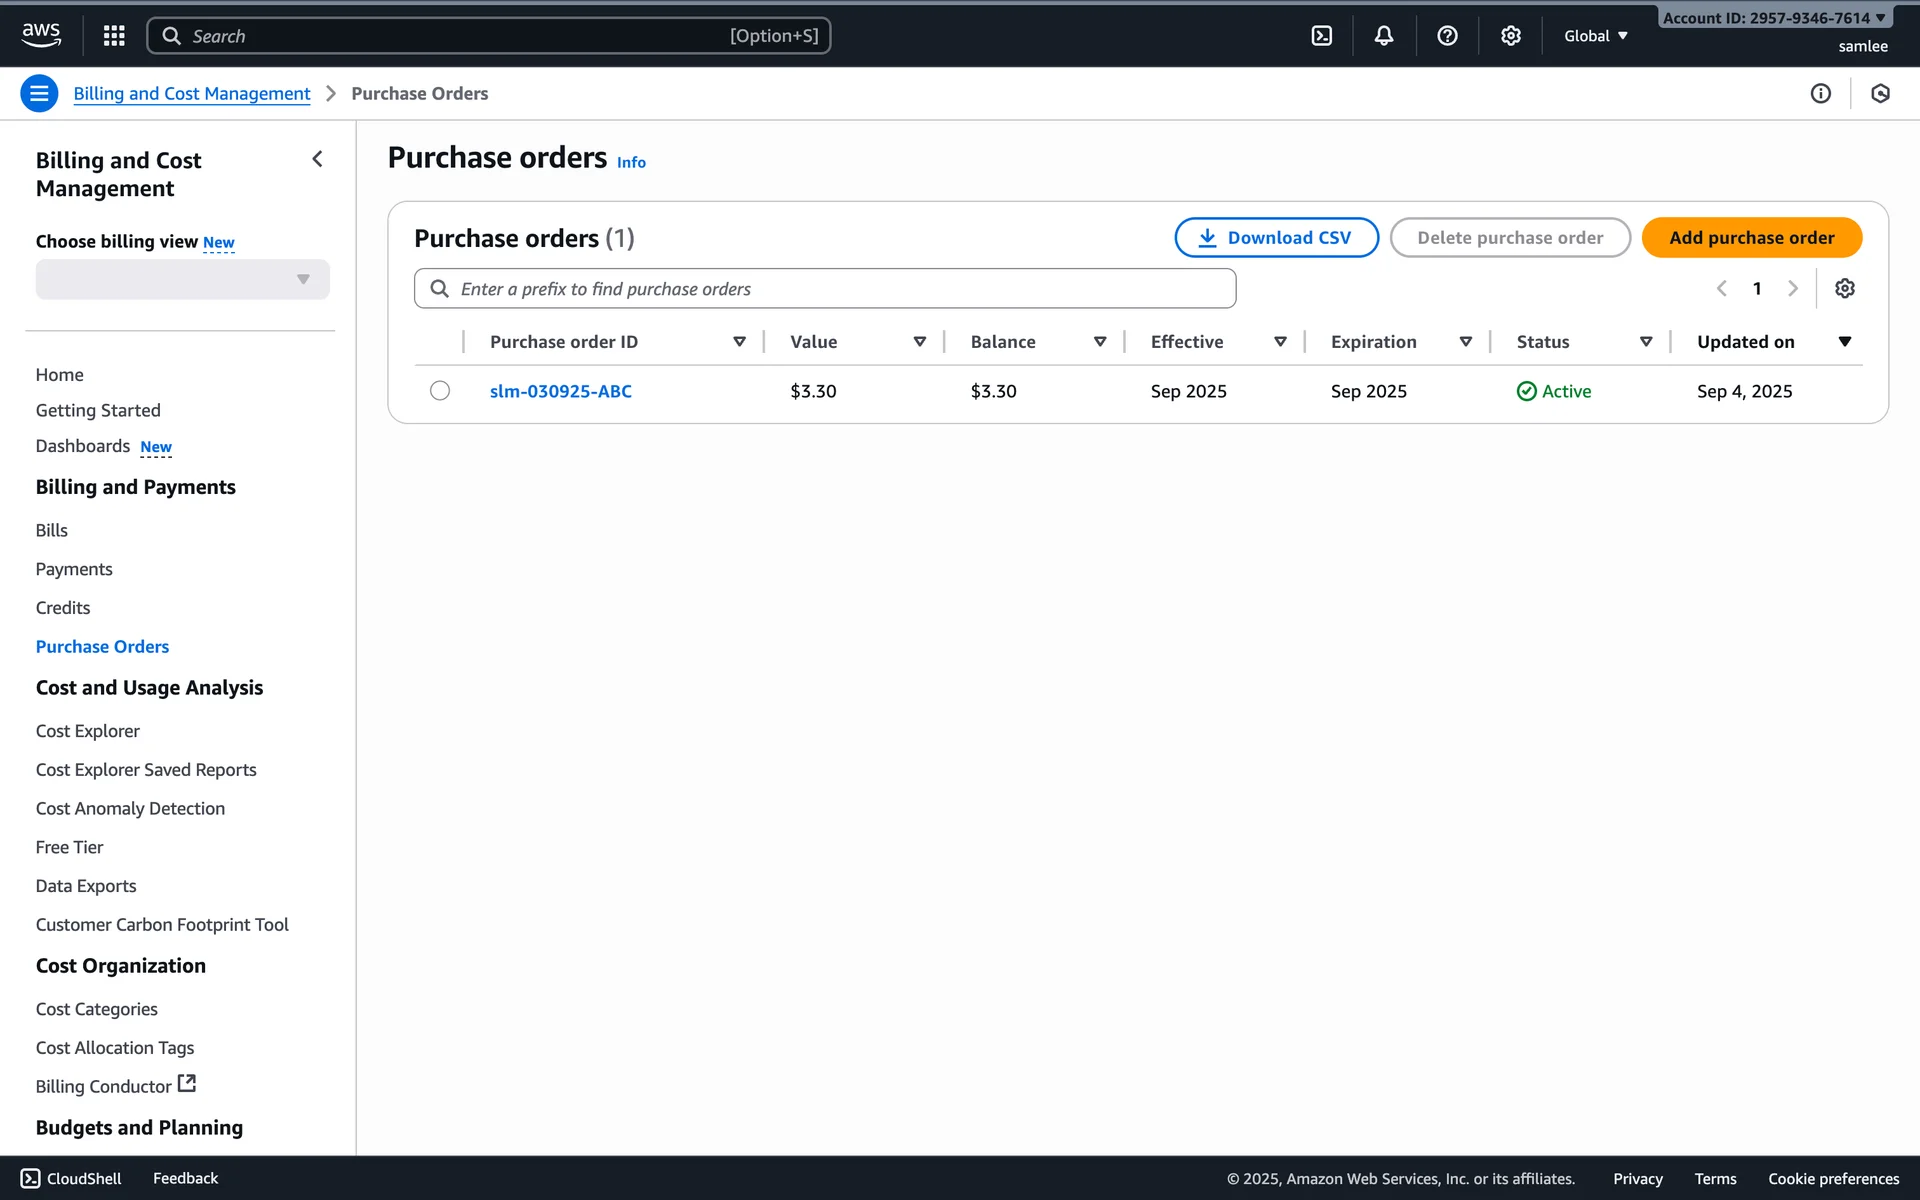This screenshot has width=1920, height=1200.
Task: Select the slm-030925-ABC purchase order radio button
Action: [440, 391]
